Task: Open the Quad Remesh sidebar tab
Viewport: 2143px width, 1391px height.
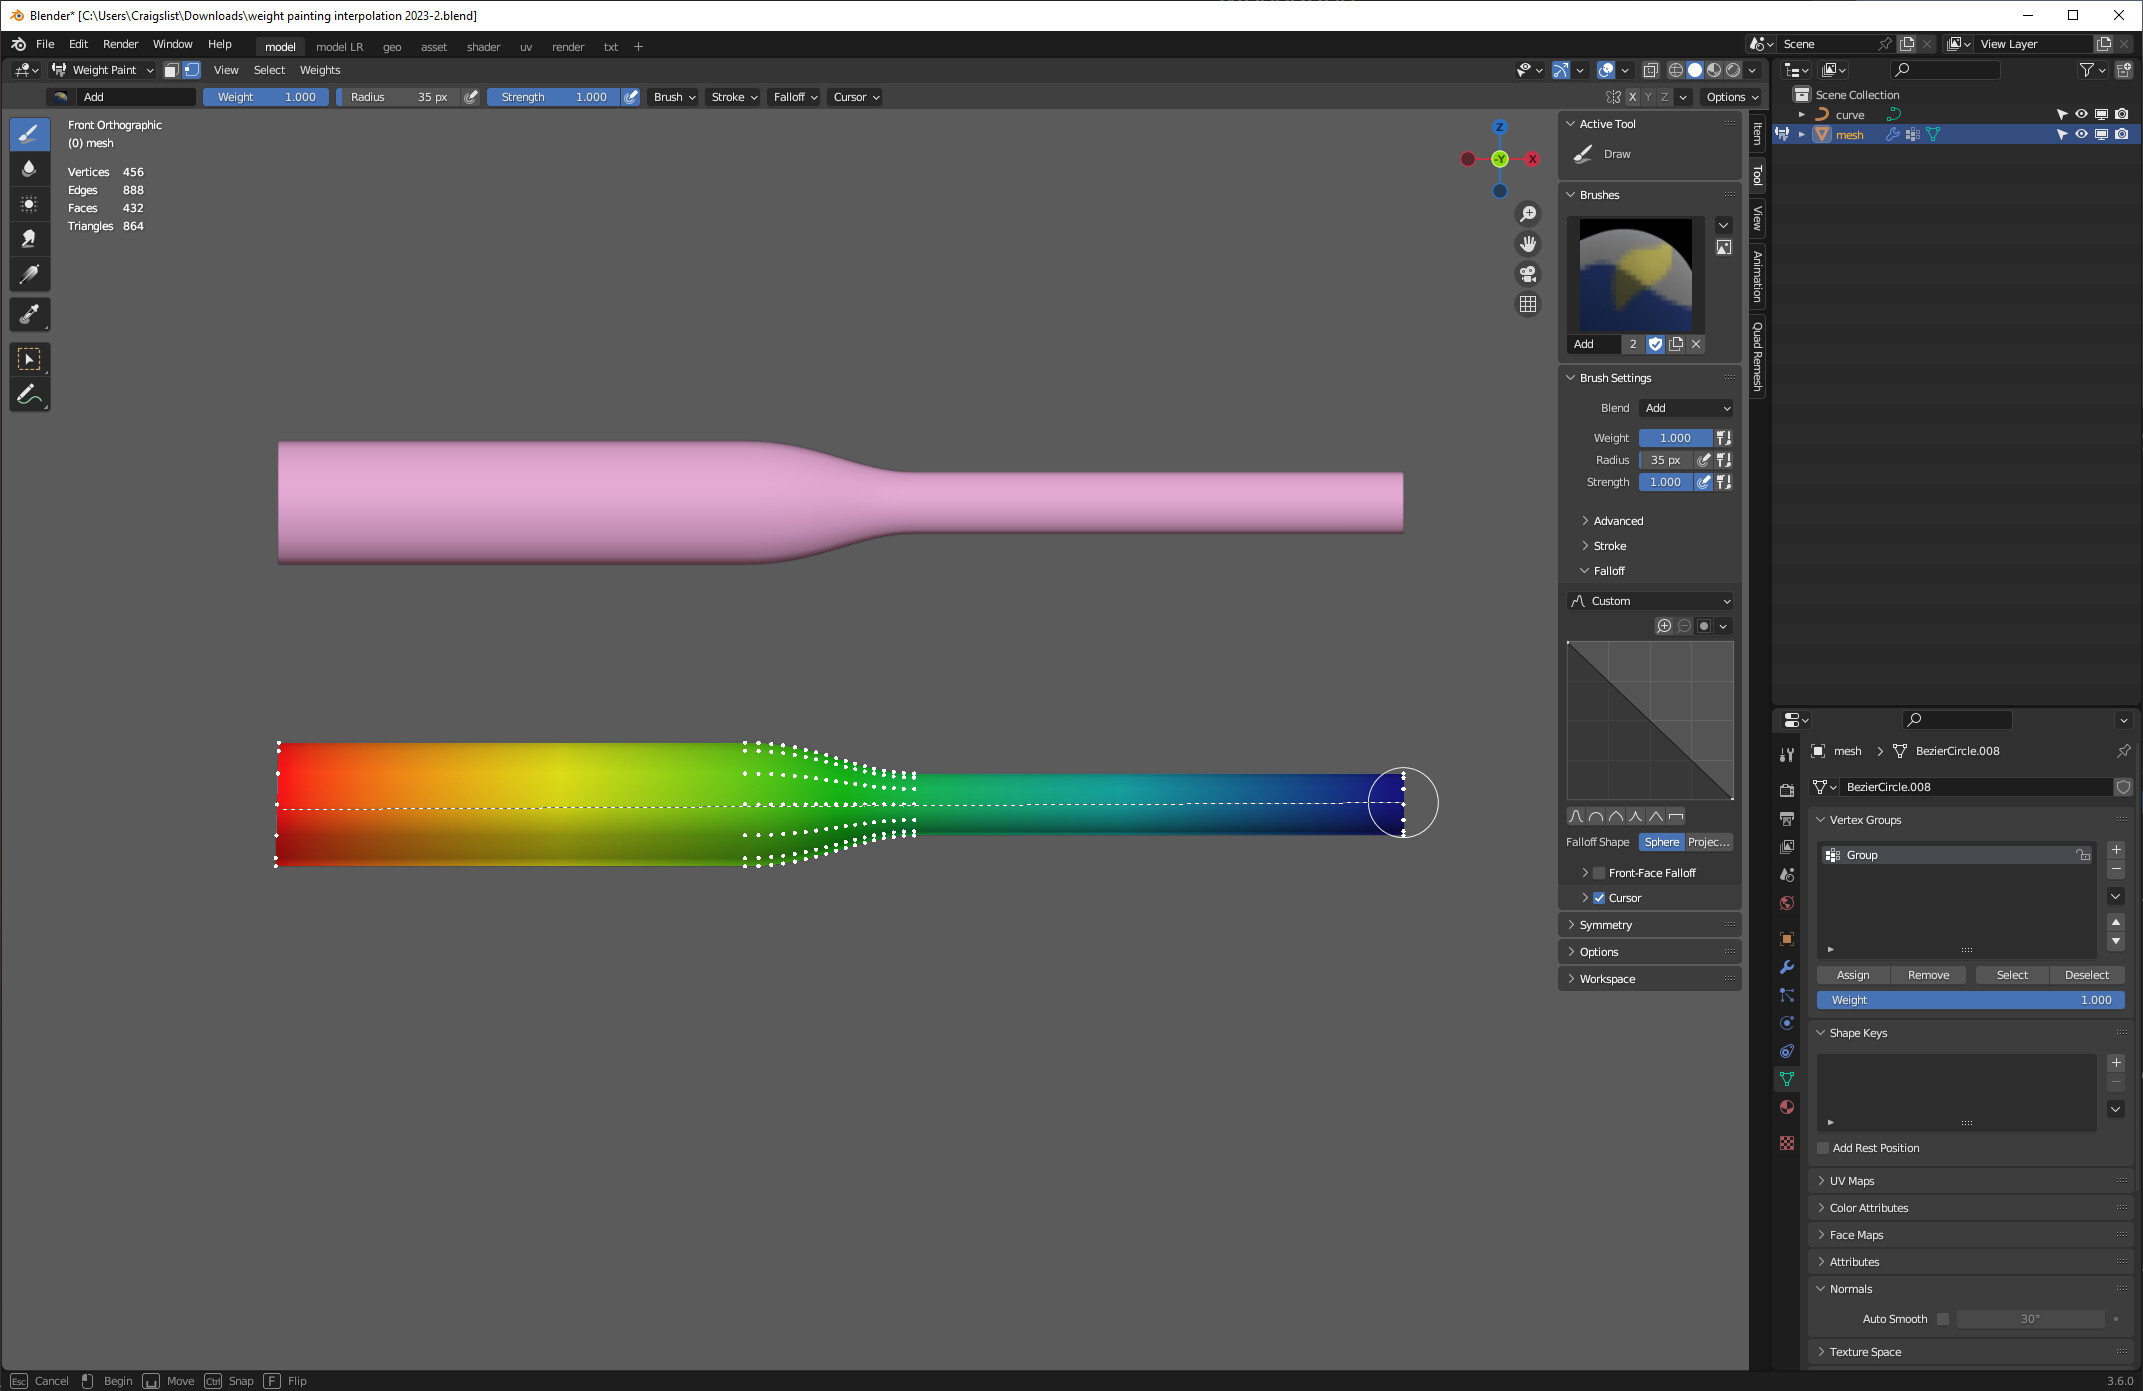Action: (1757, 356)
